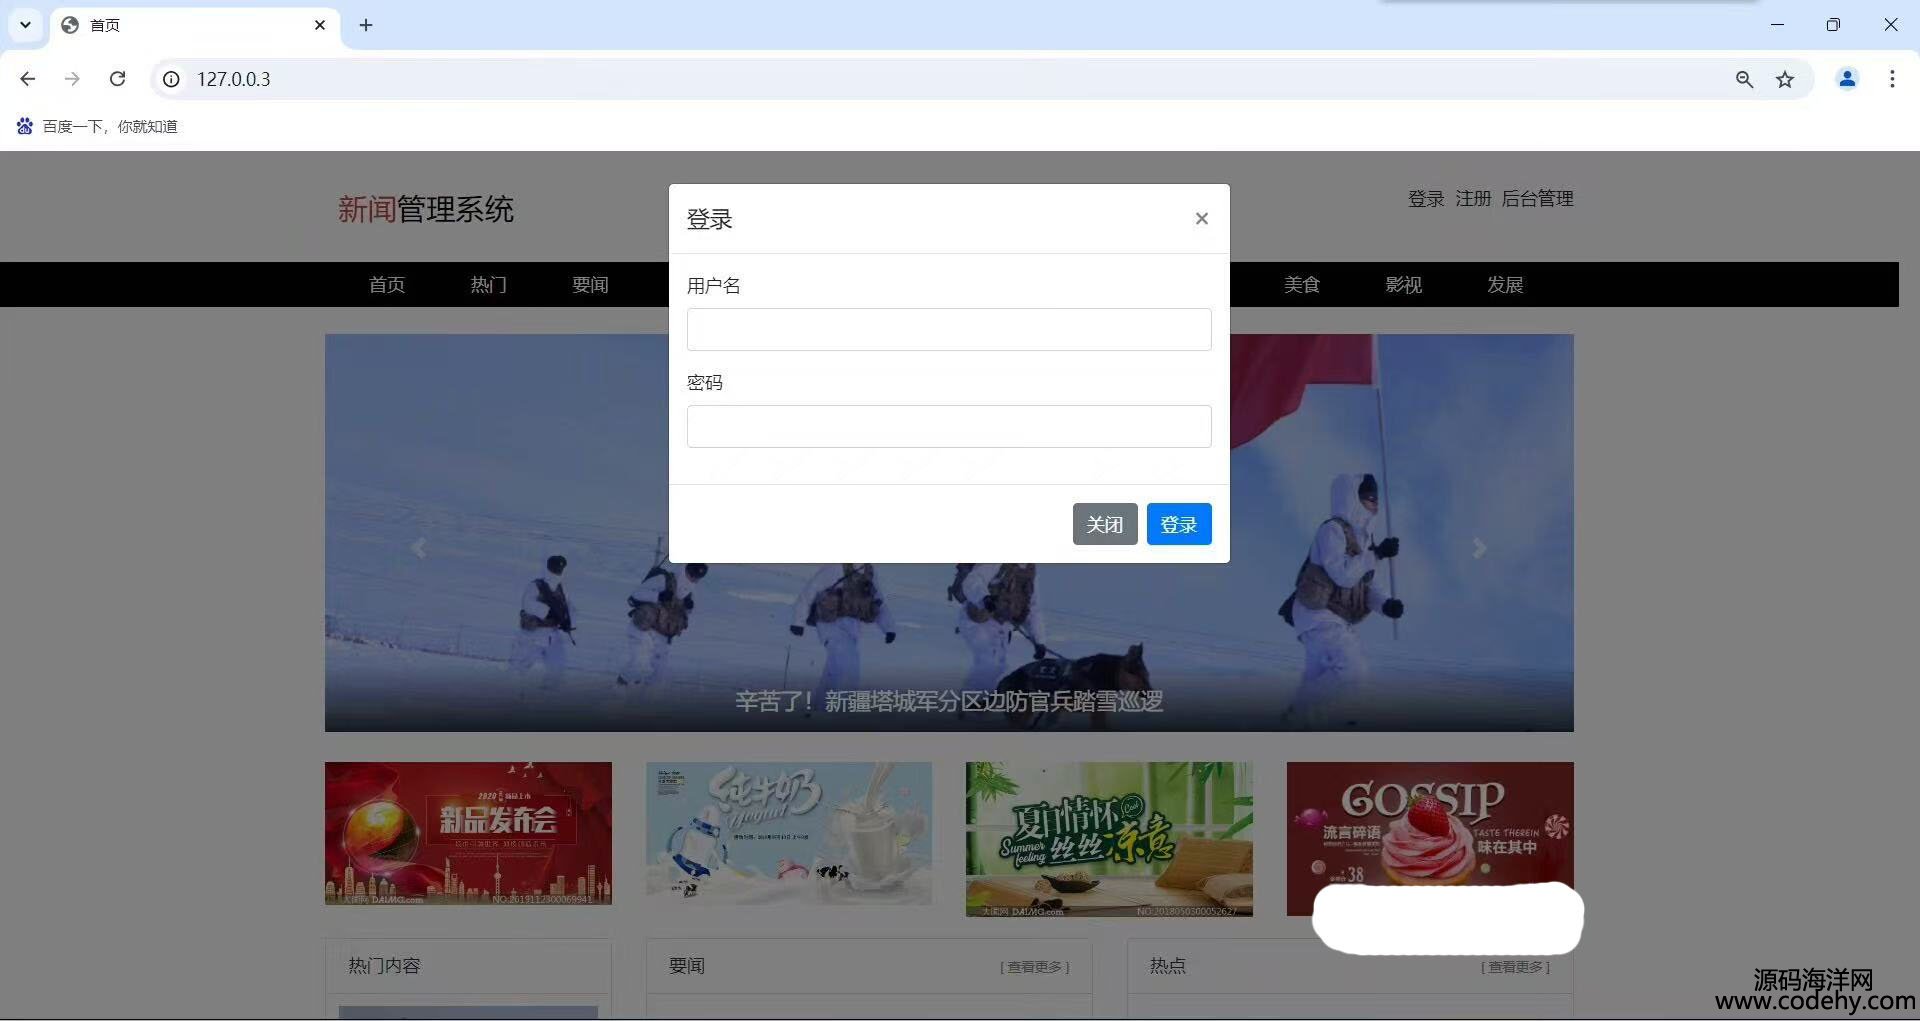Reload the current page
Viewport: 1920px width, 1021px height.
click(117, 79)
